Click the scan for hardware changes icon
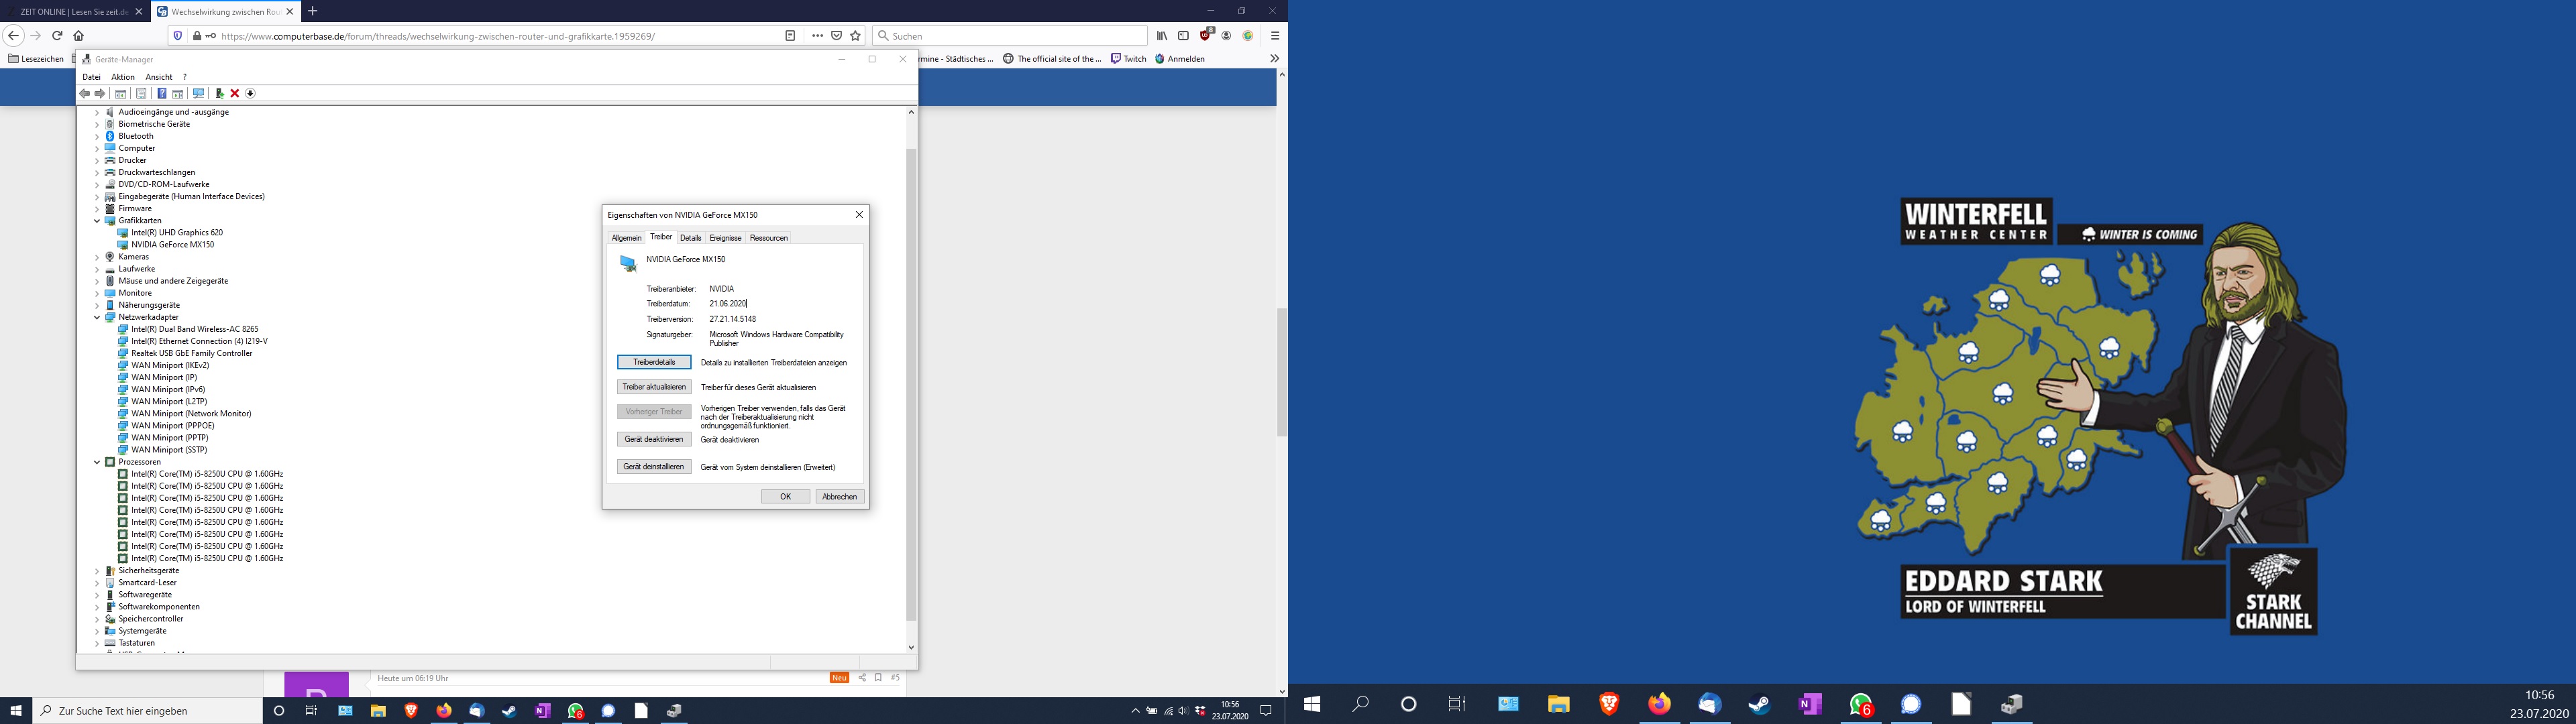This screenshot has height=724, width=2576. click(199, 93)
